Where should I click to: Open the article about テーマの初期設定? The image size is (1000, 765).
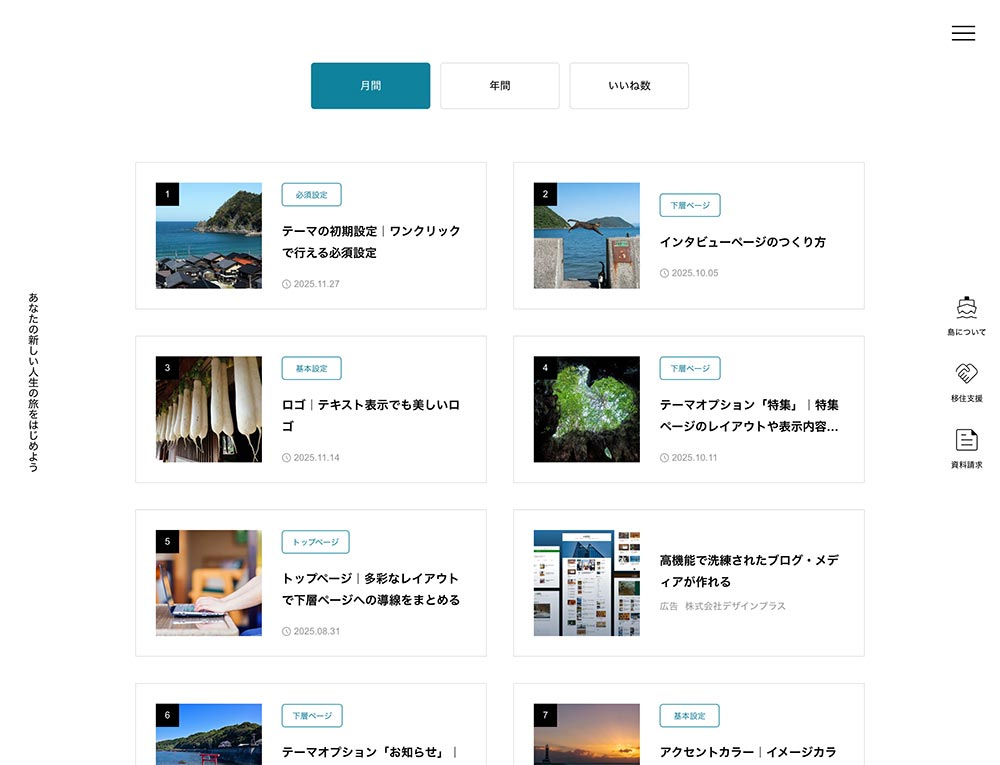(371, 242)
